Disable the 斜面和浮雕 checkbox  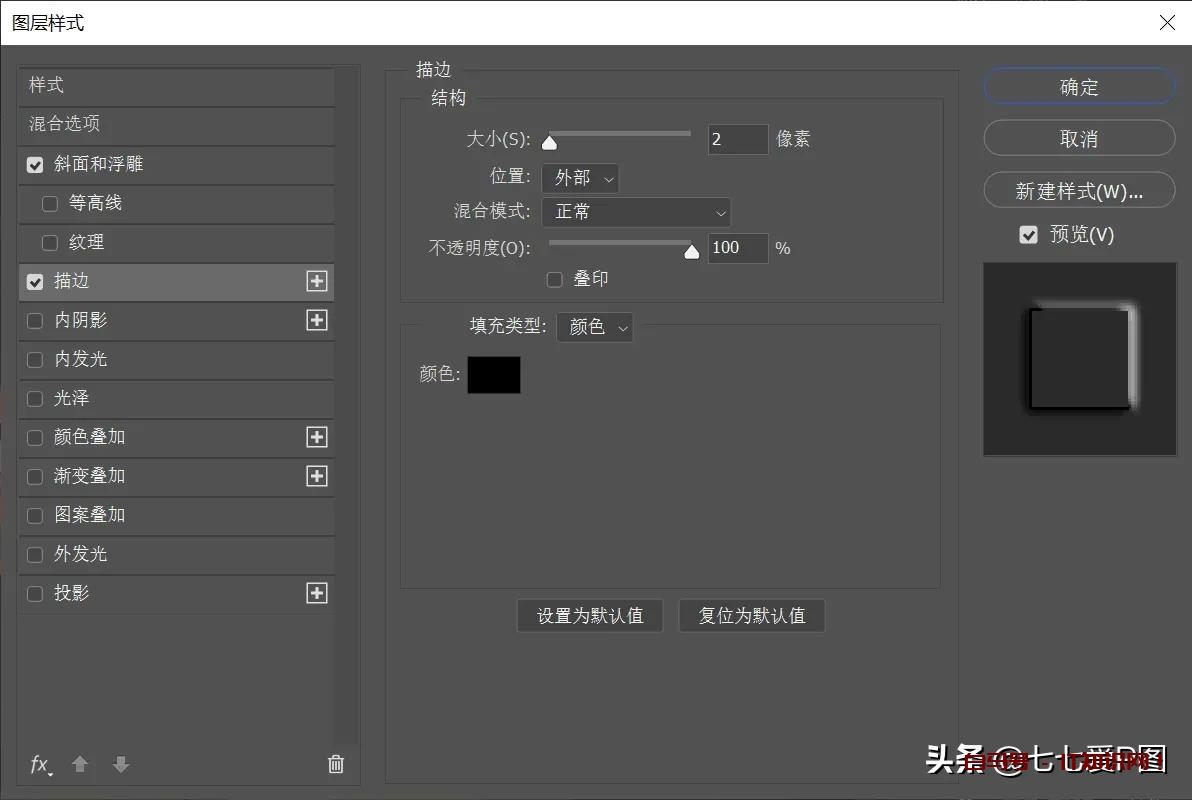pyautogui.click(x=35, y=165)
